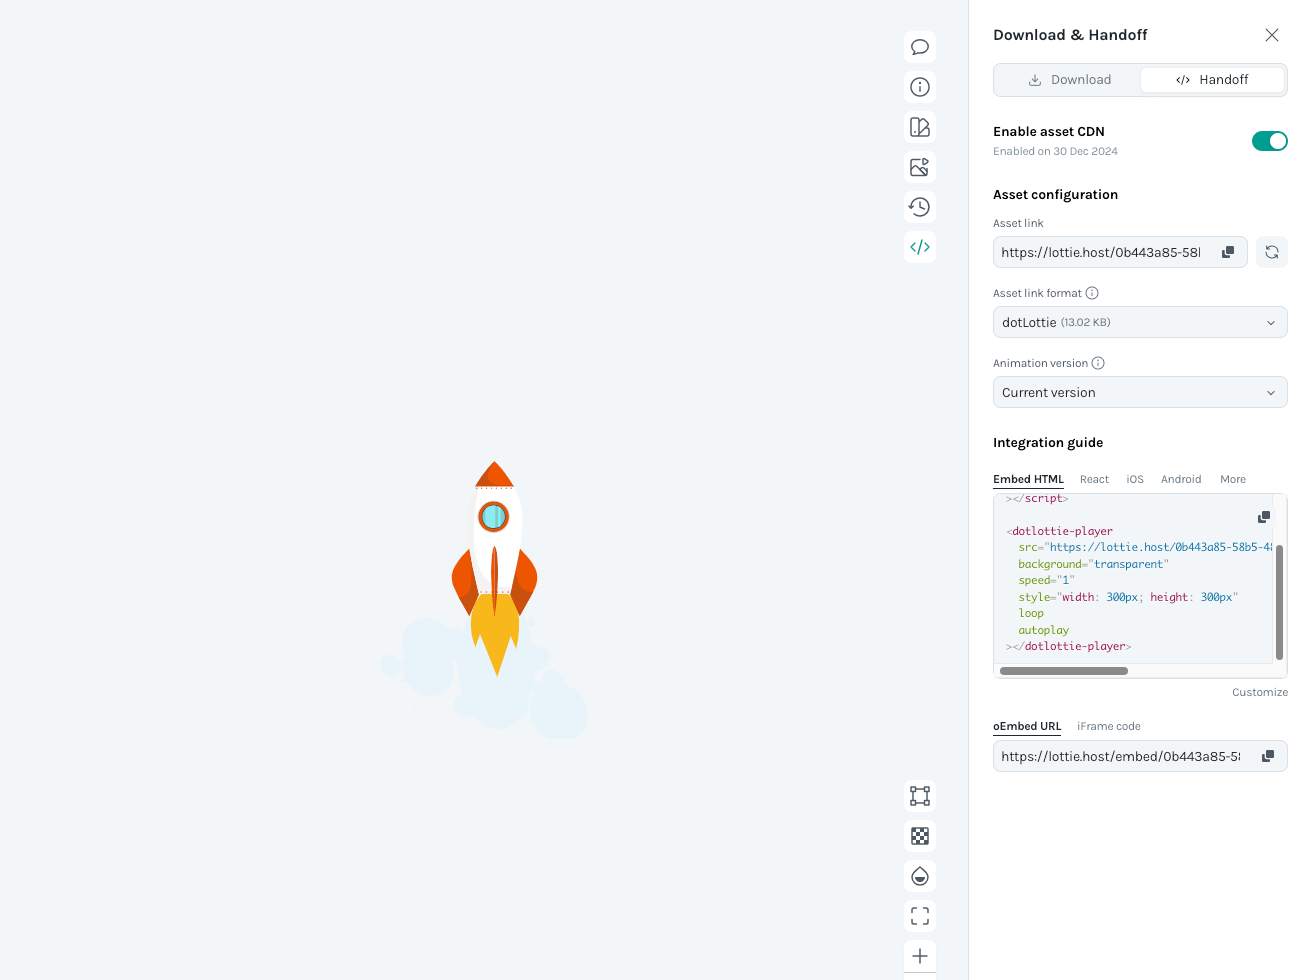Select the code handoff icon

[x=919, y=247]
